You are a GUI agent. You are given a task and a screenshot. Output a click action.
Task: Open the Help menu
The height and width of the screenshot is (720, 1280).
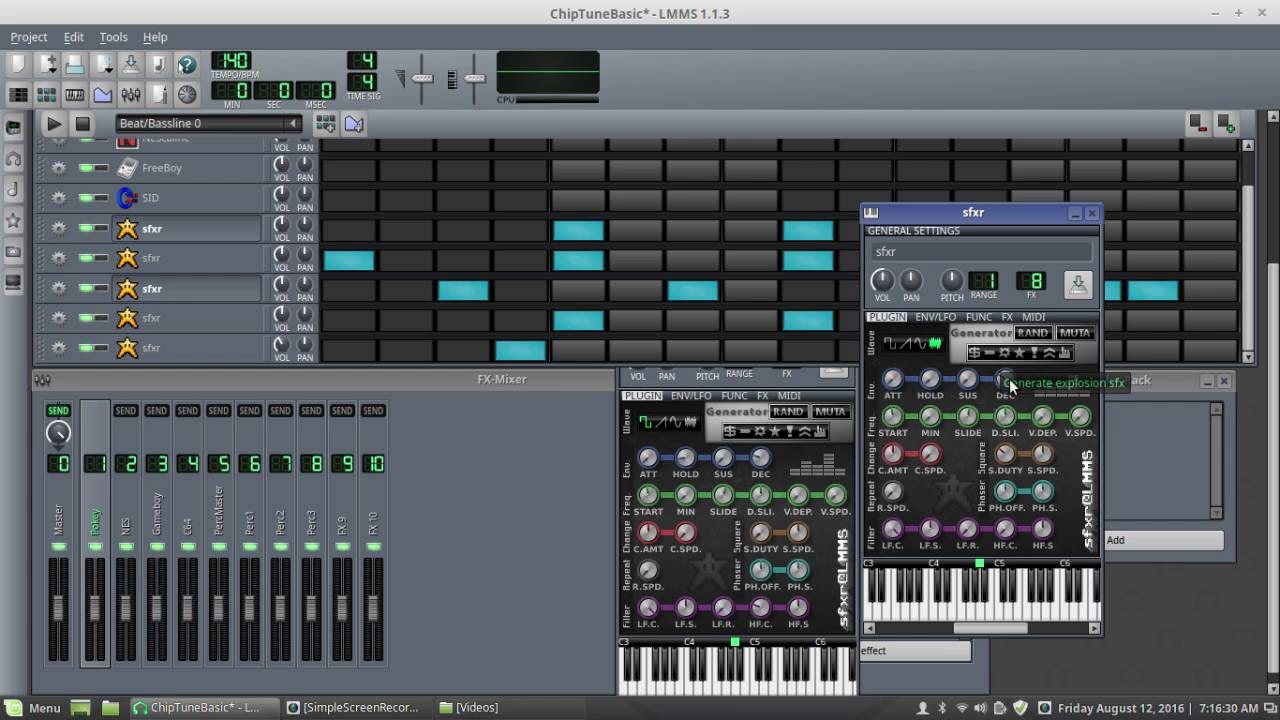tap(155, 37)
